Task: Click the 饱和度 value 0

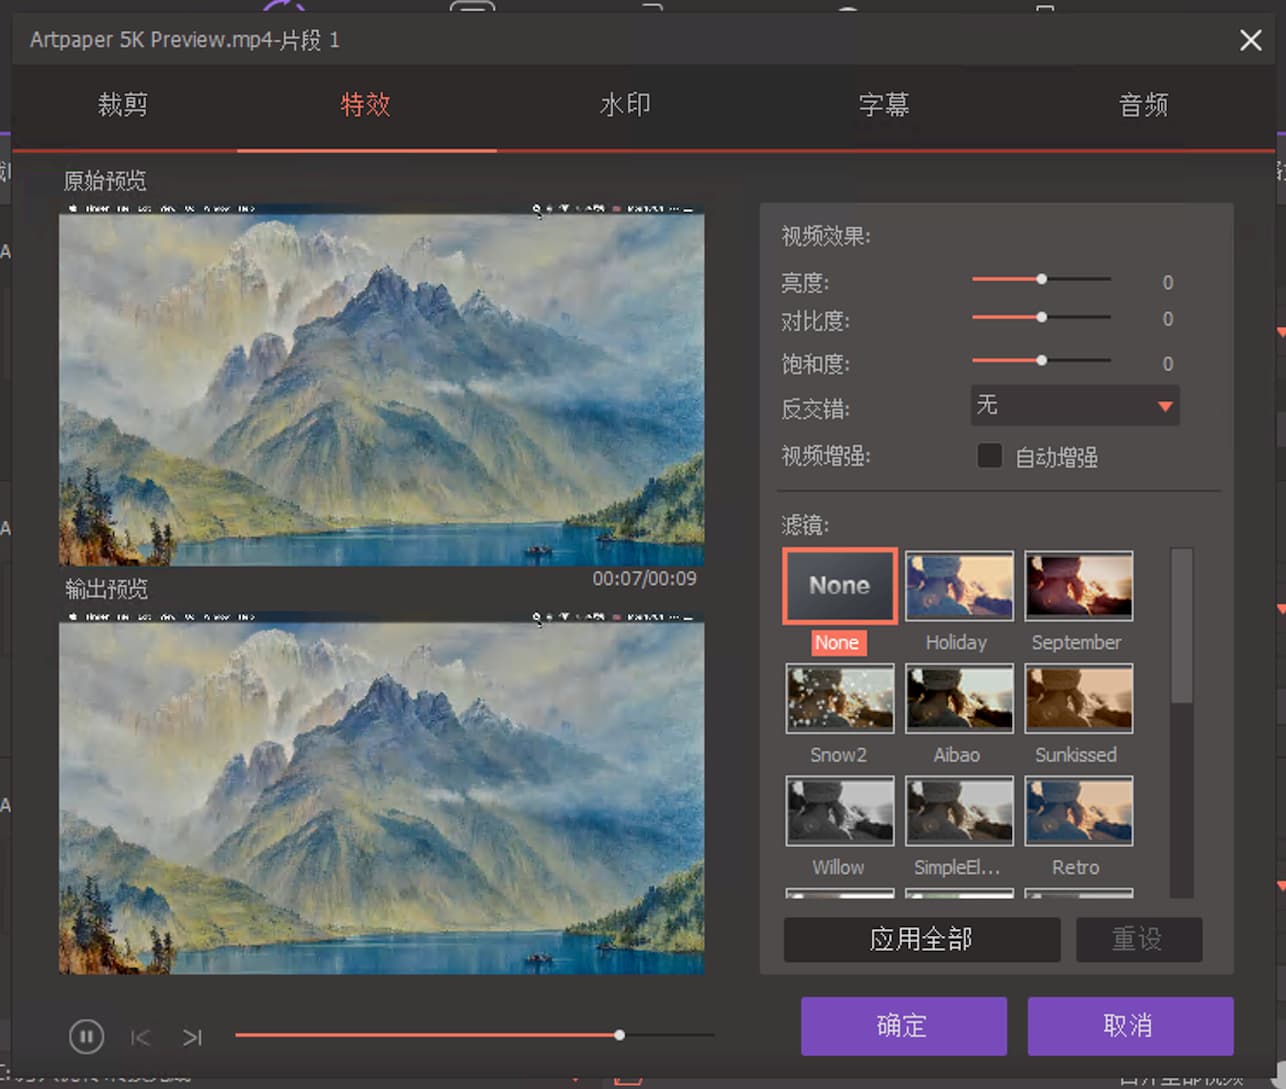Action: [1167, 364]
